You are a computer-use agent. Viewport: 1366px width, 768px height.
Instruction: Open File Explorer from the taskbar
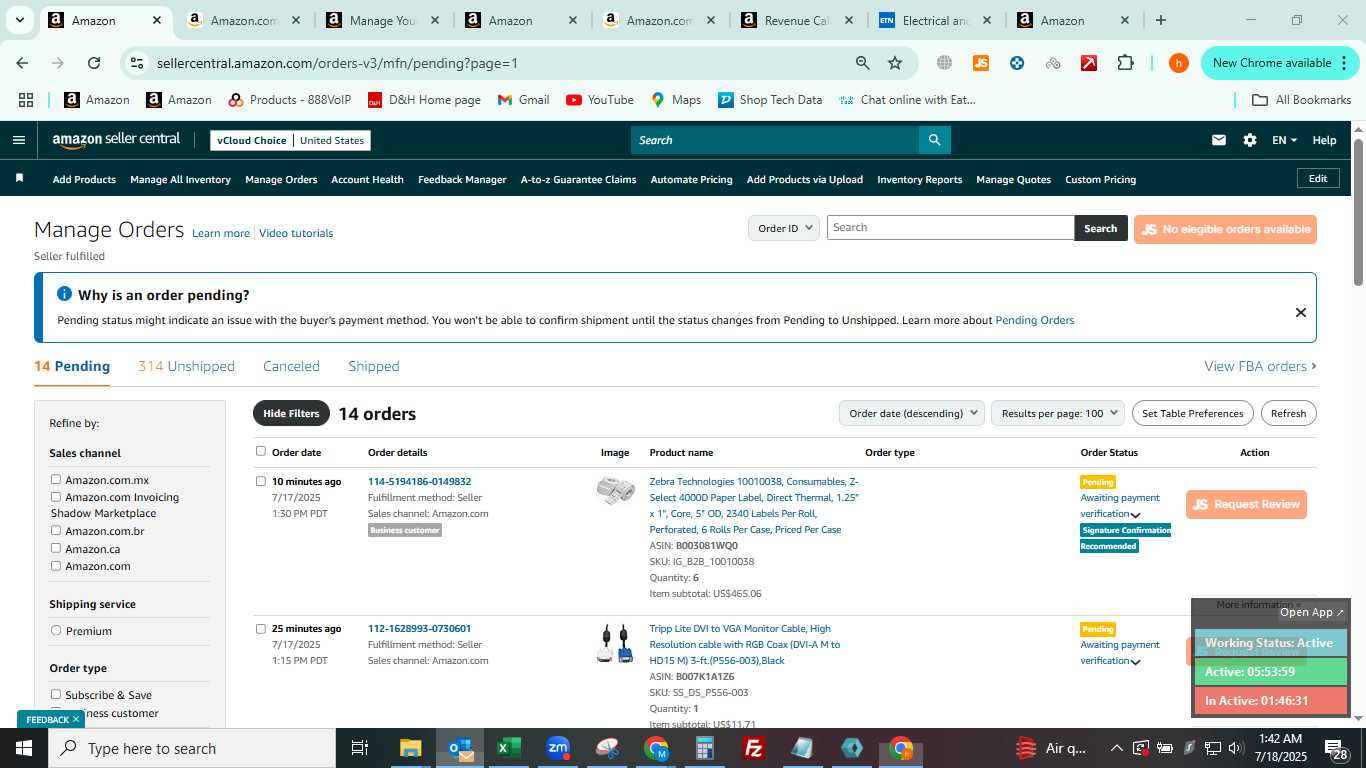pyautogui.click(x=411, y=748)
